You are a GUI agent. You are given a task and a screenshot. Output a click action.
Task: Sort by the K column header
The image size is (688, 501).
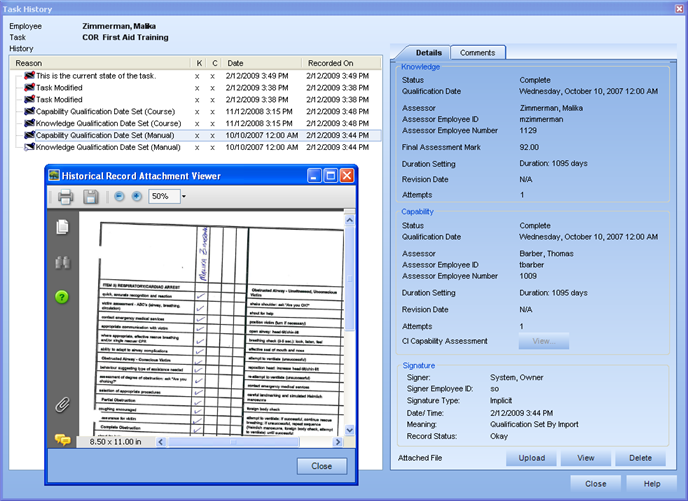click(x=199, y=63)
